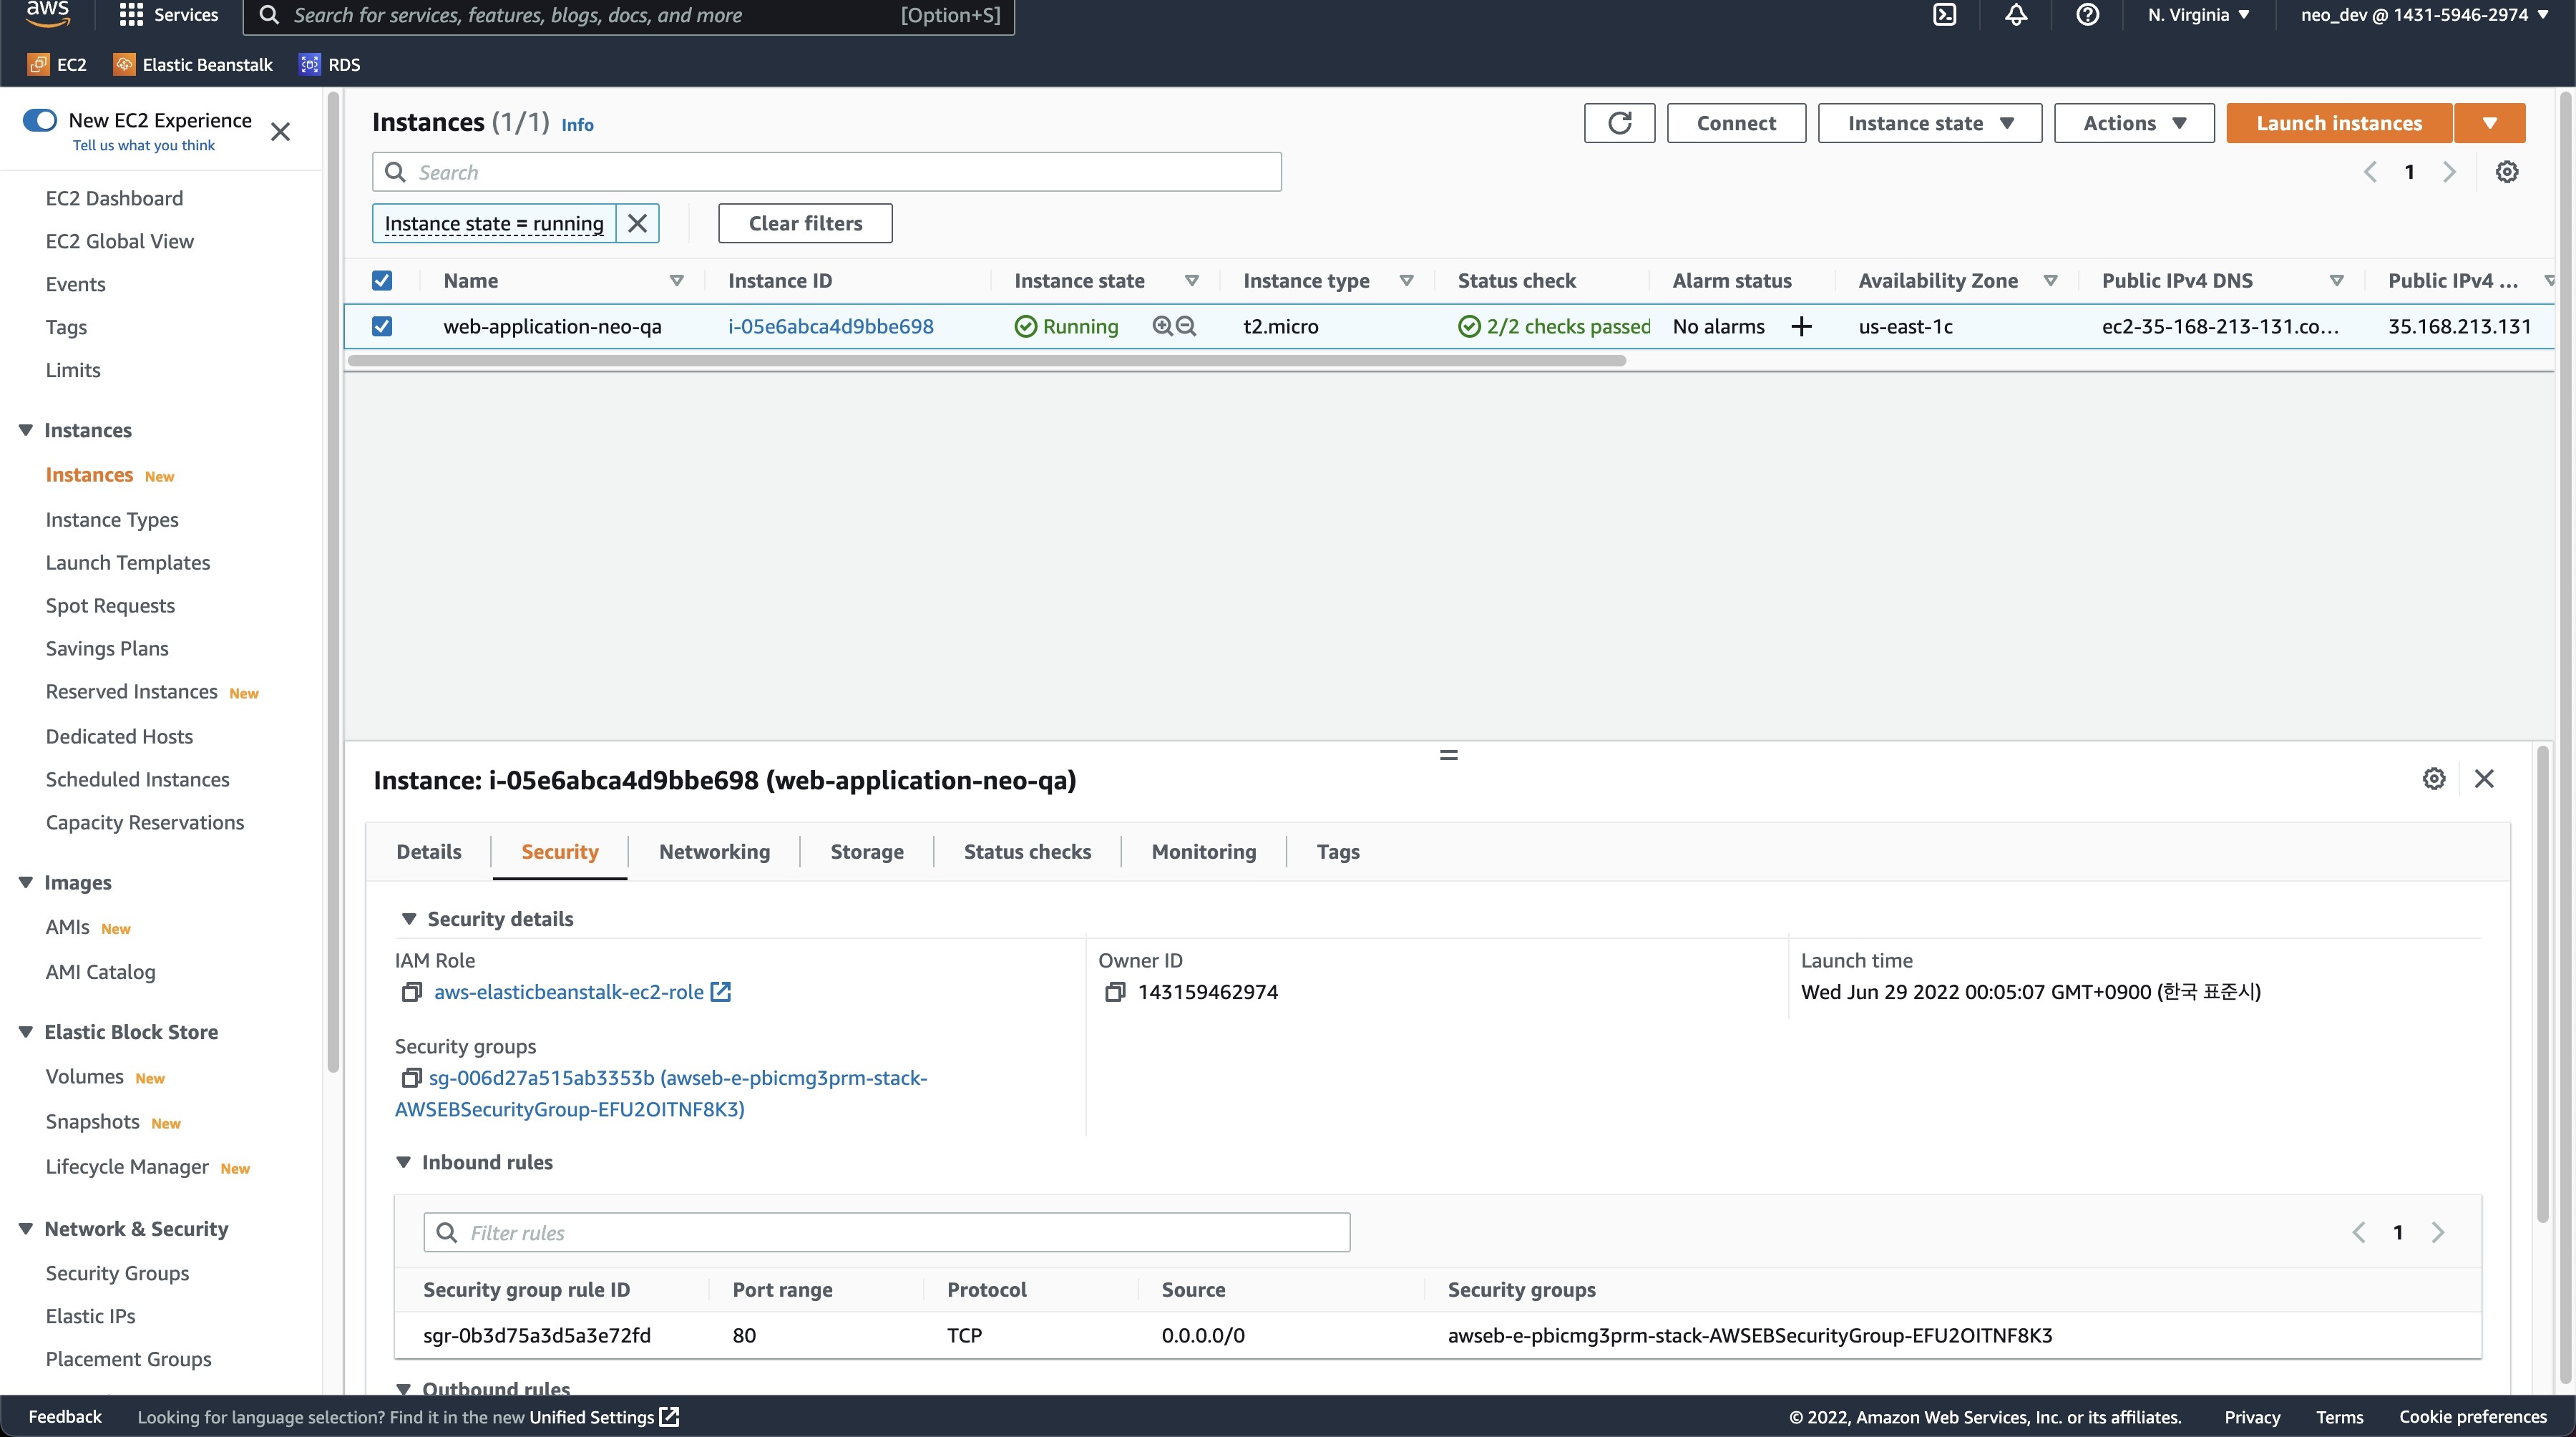Sort by the Name column arrow

677,281
